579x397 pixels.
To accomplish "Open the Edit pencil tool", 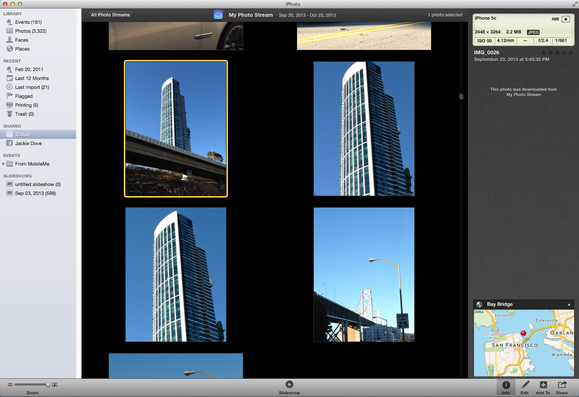I will pyautogui.click(x=525, y=387).
